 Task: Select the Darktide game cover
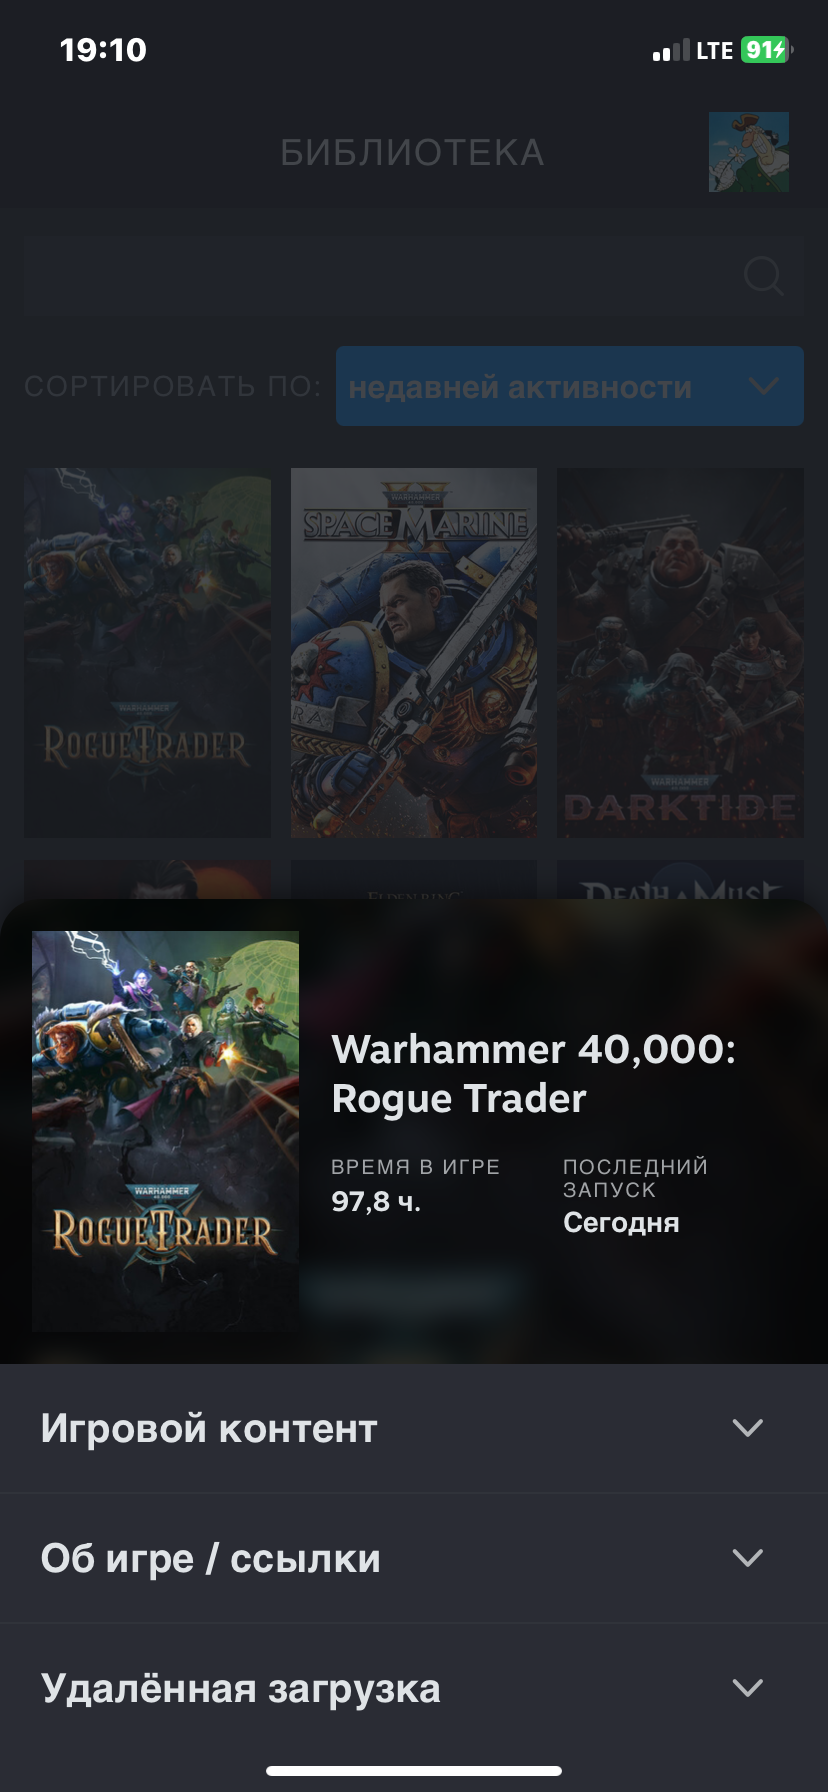[680, 653]
